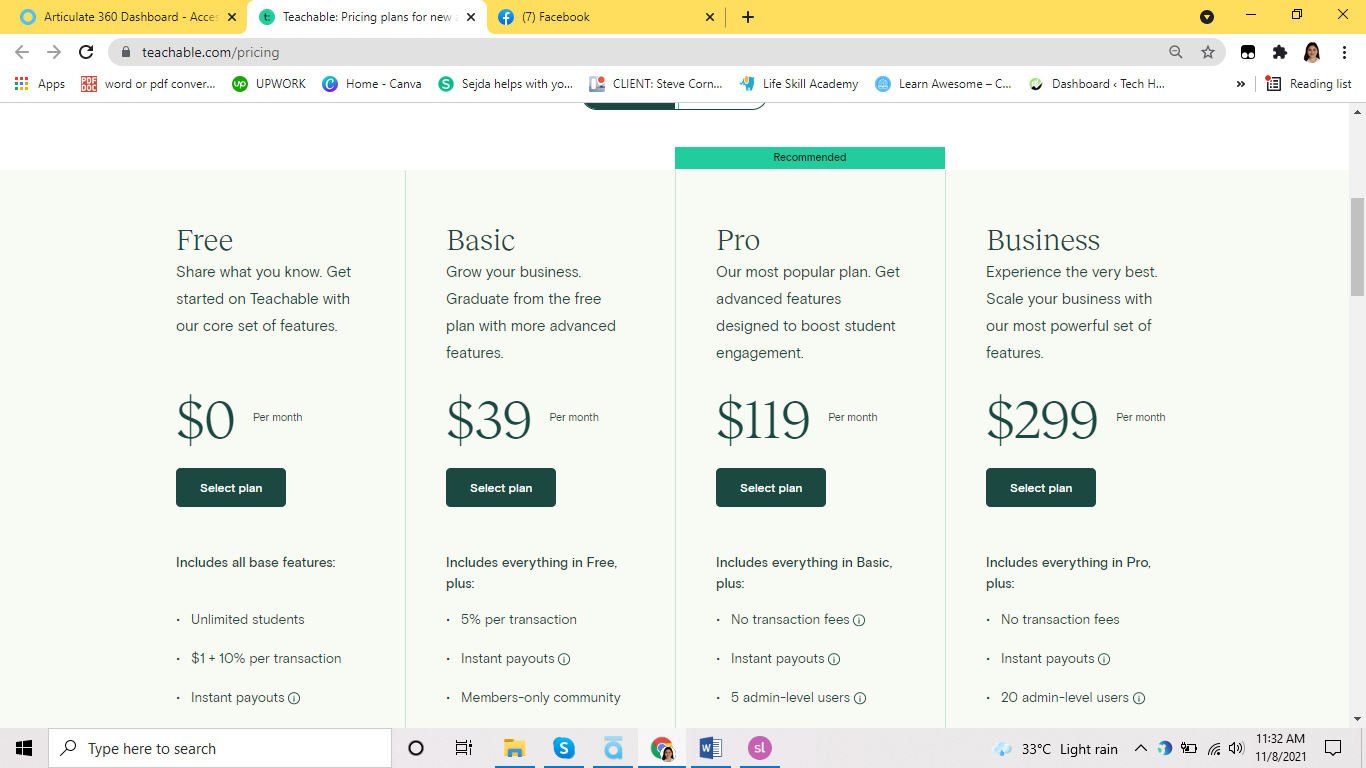
Task: Open the Extensions puzzle icon
Action: [1280, 52]
